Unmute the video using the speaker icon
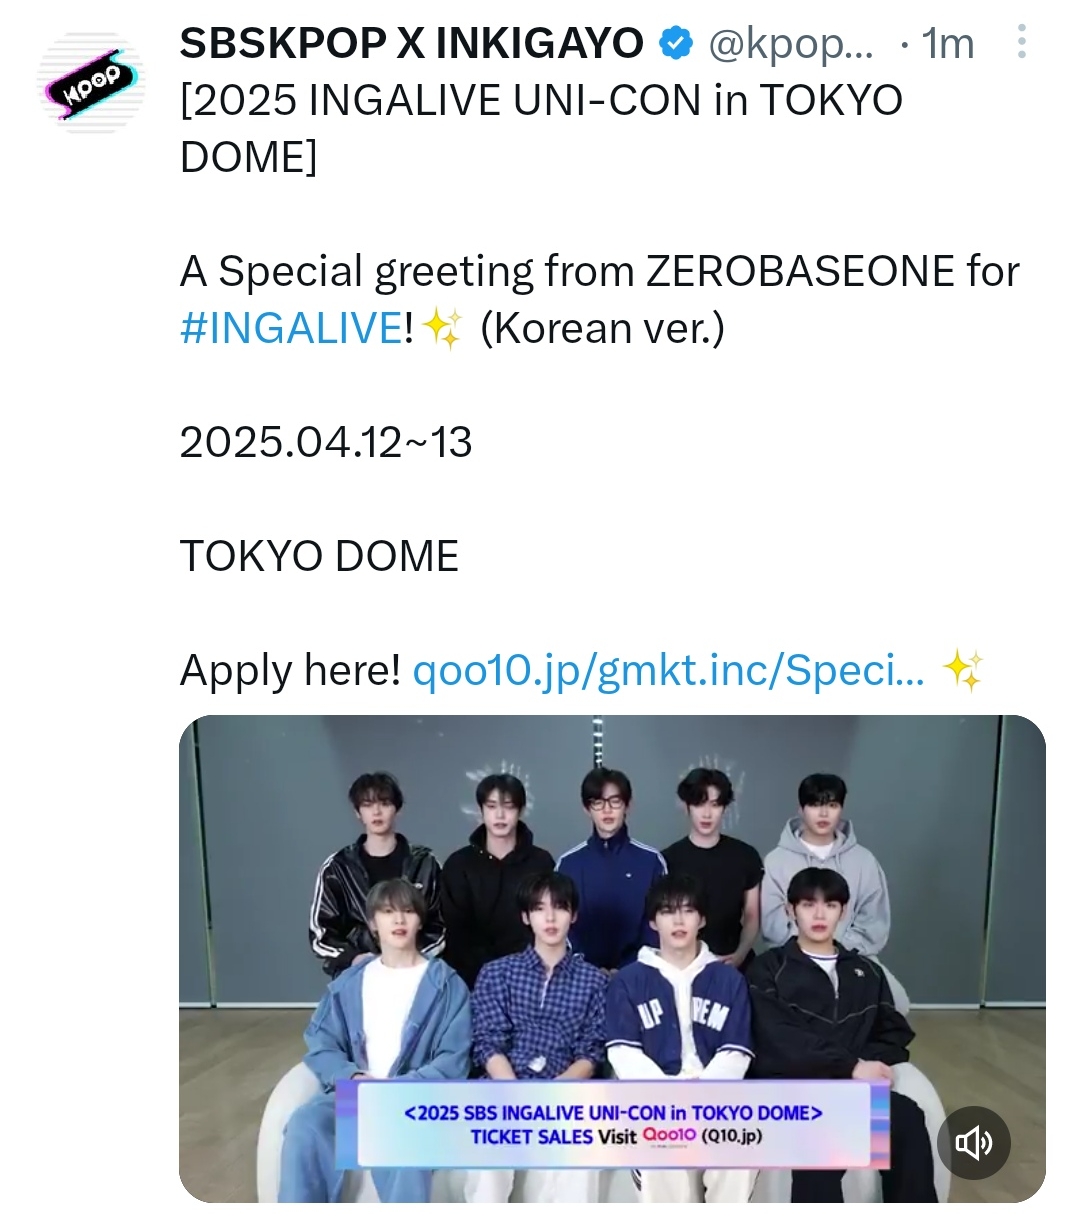This screenshot has height=1222, width=1080. (974, 1143)
